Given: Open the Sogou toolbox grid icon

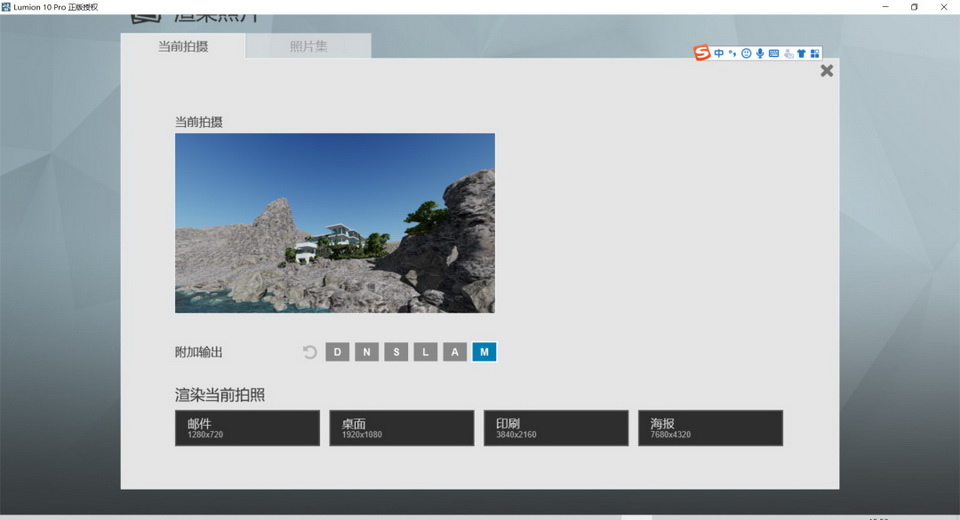Looking at the screenshot, I should pyautogui.click(x=815, y=53).
